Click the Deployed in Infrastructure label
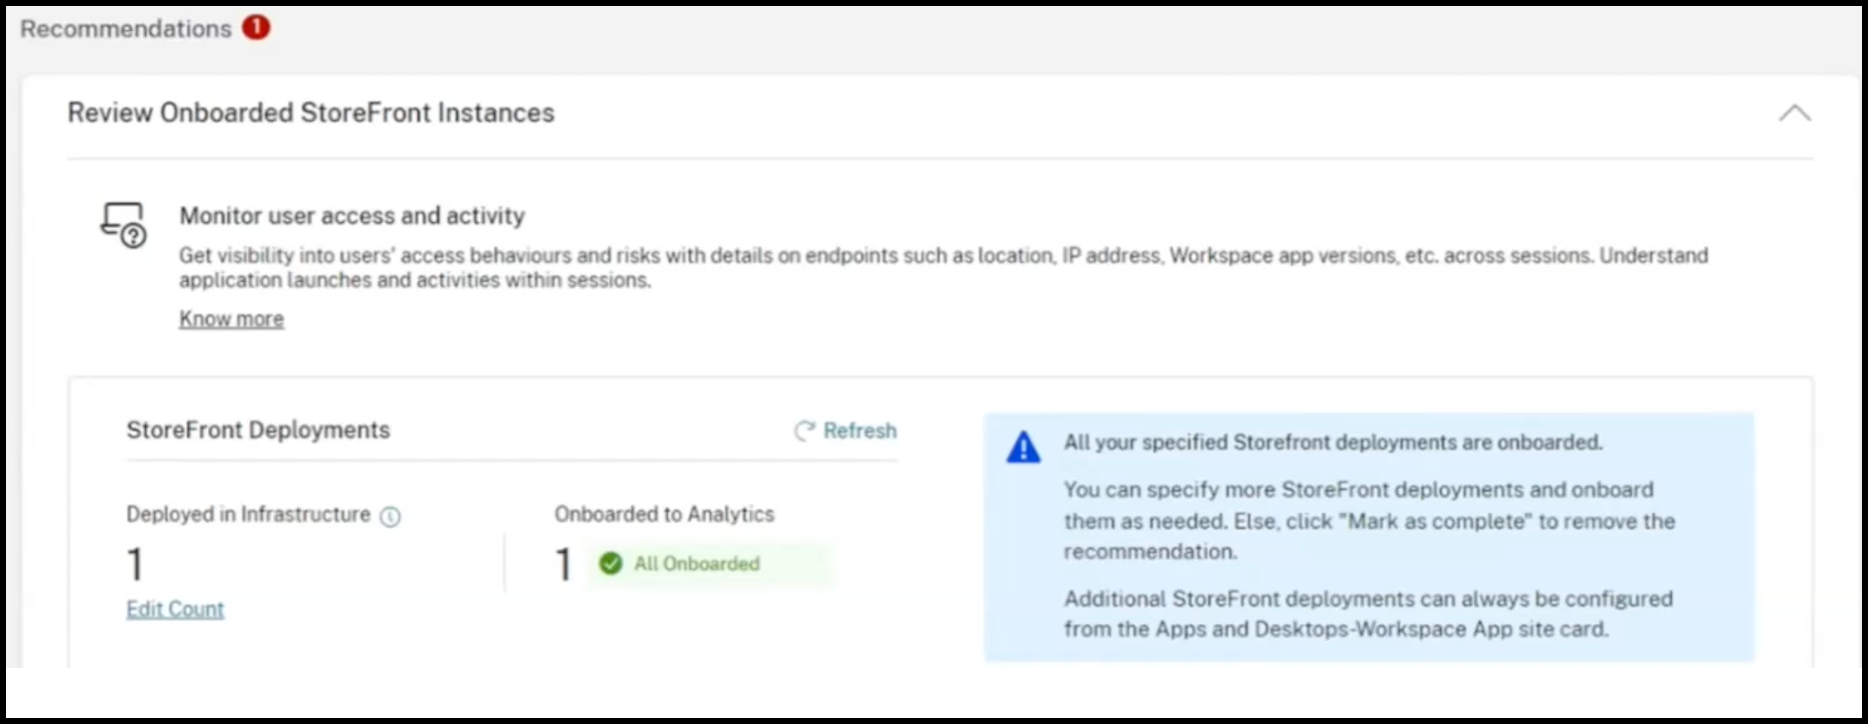Viewport: 1868px width, 724px height. 248,514
